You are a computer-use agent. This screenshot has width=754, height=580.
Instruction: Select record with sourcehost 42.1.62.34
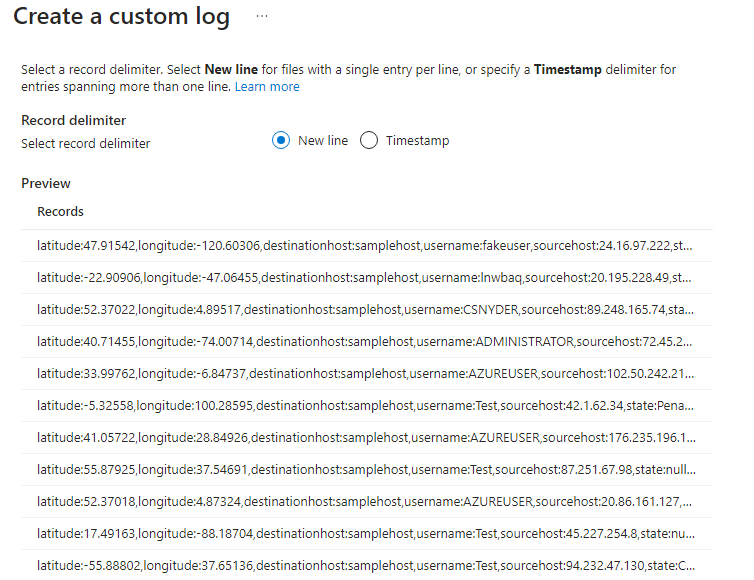coord(367,405)
